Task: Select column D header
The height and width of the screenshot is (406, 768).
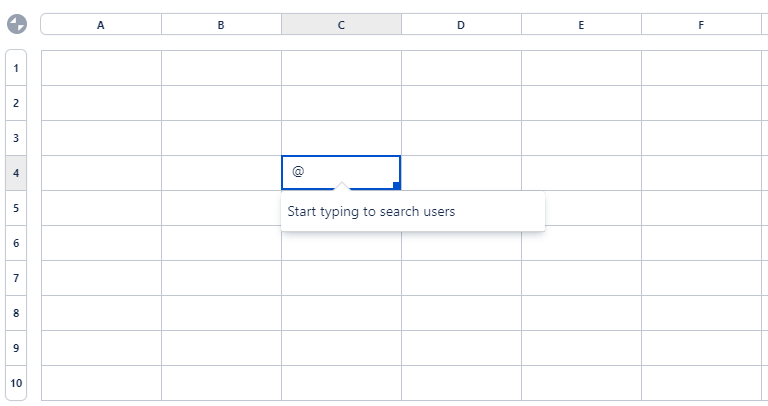Action: 461,25
